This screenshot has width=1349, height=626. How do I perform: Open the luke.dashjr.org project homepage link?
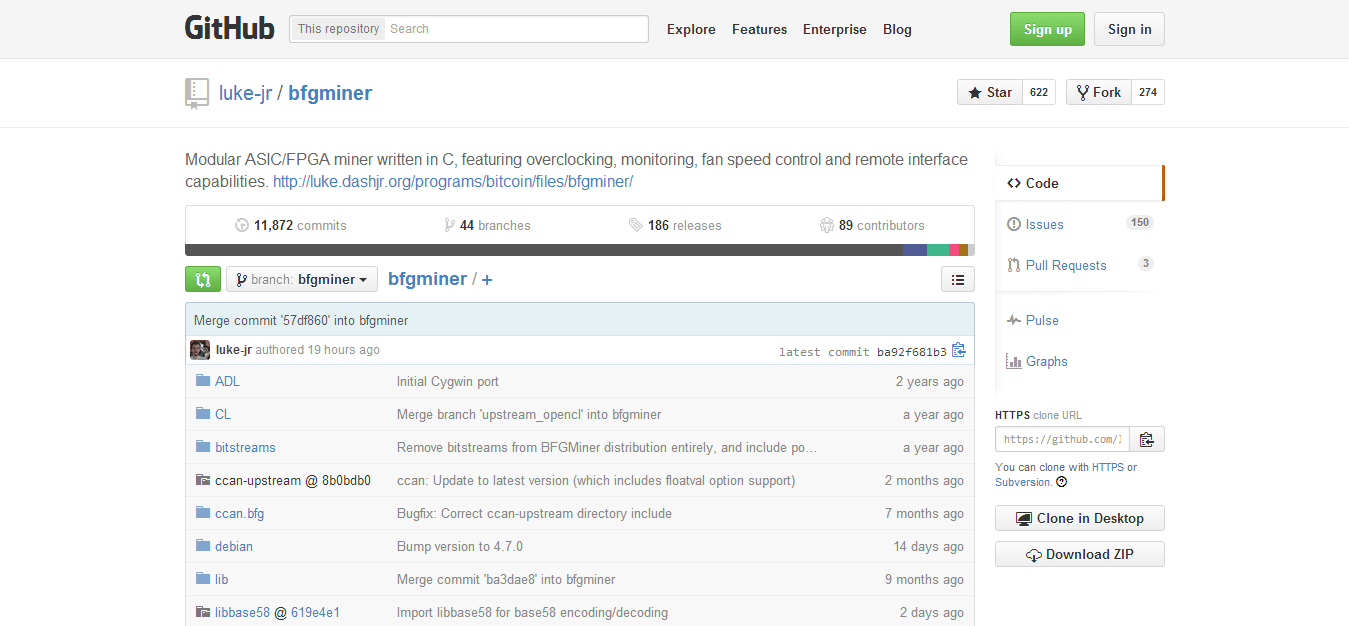coord(453,181)
